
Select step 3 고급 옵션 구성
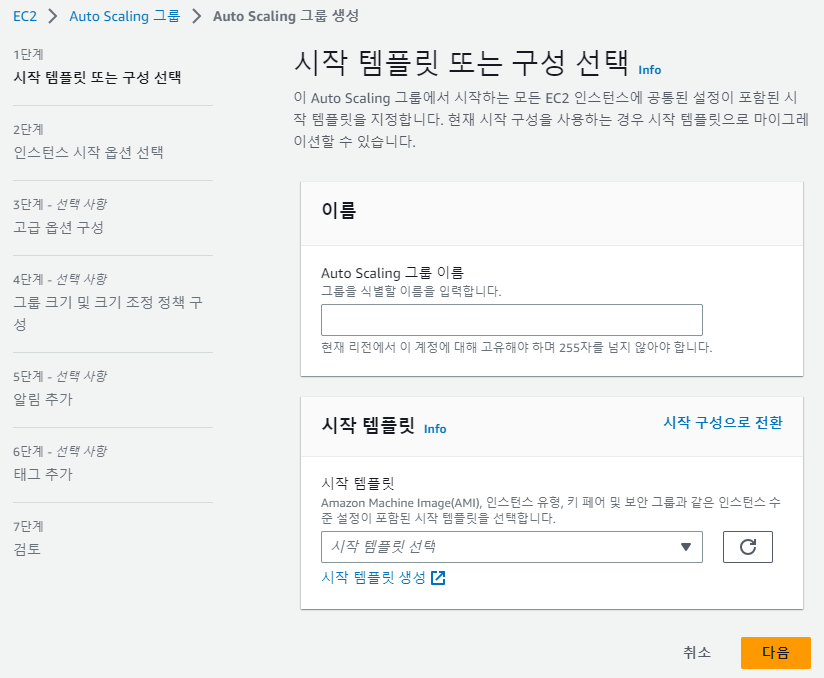[58, 228]
